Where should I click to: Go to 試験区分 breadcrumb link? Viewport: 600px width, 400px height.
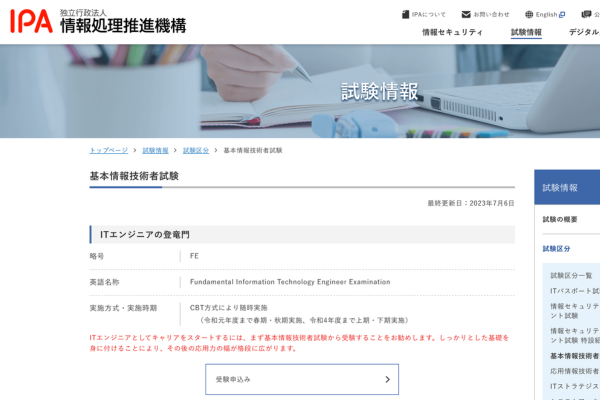[x=196, y=150]
